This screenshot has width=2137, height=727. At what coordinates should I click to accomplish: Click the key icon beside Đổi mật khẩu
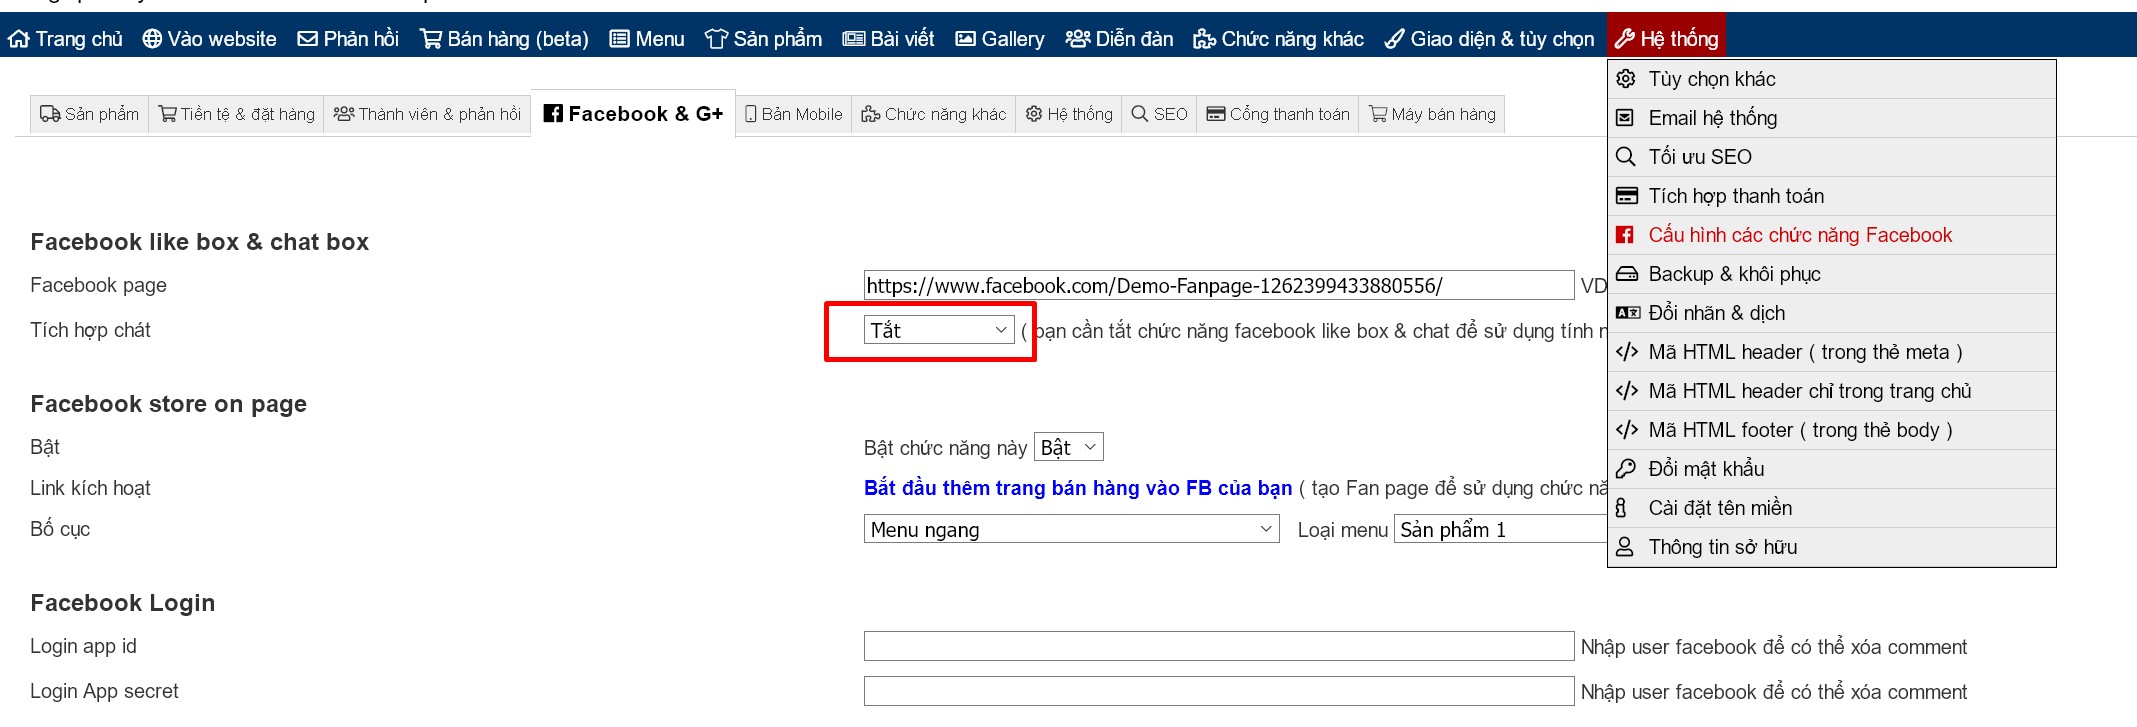[x=1627, y=469]
